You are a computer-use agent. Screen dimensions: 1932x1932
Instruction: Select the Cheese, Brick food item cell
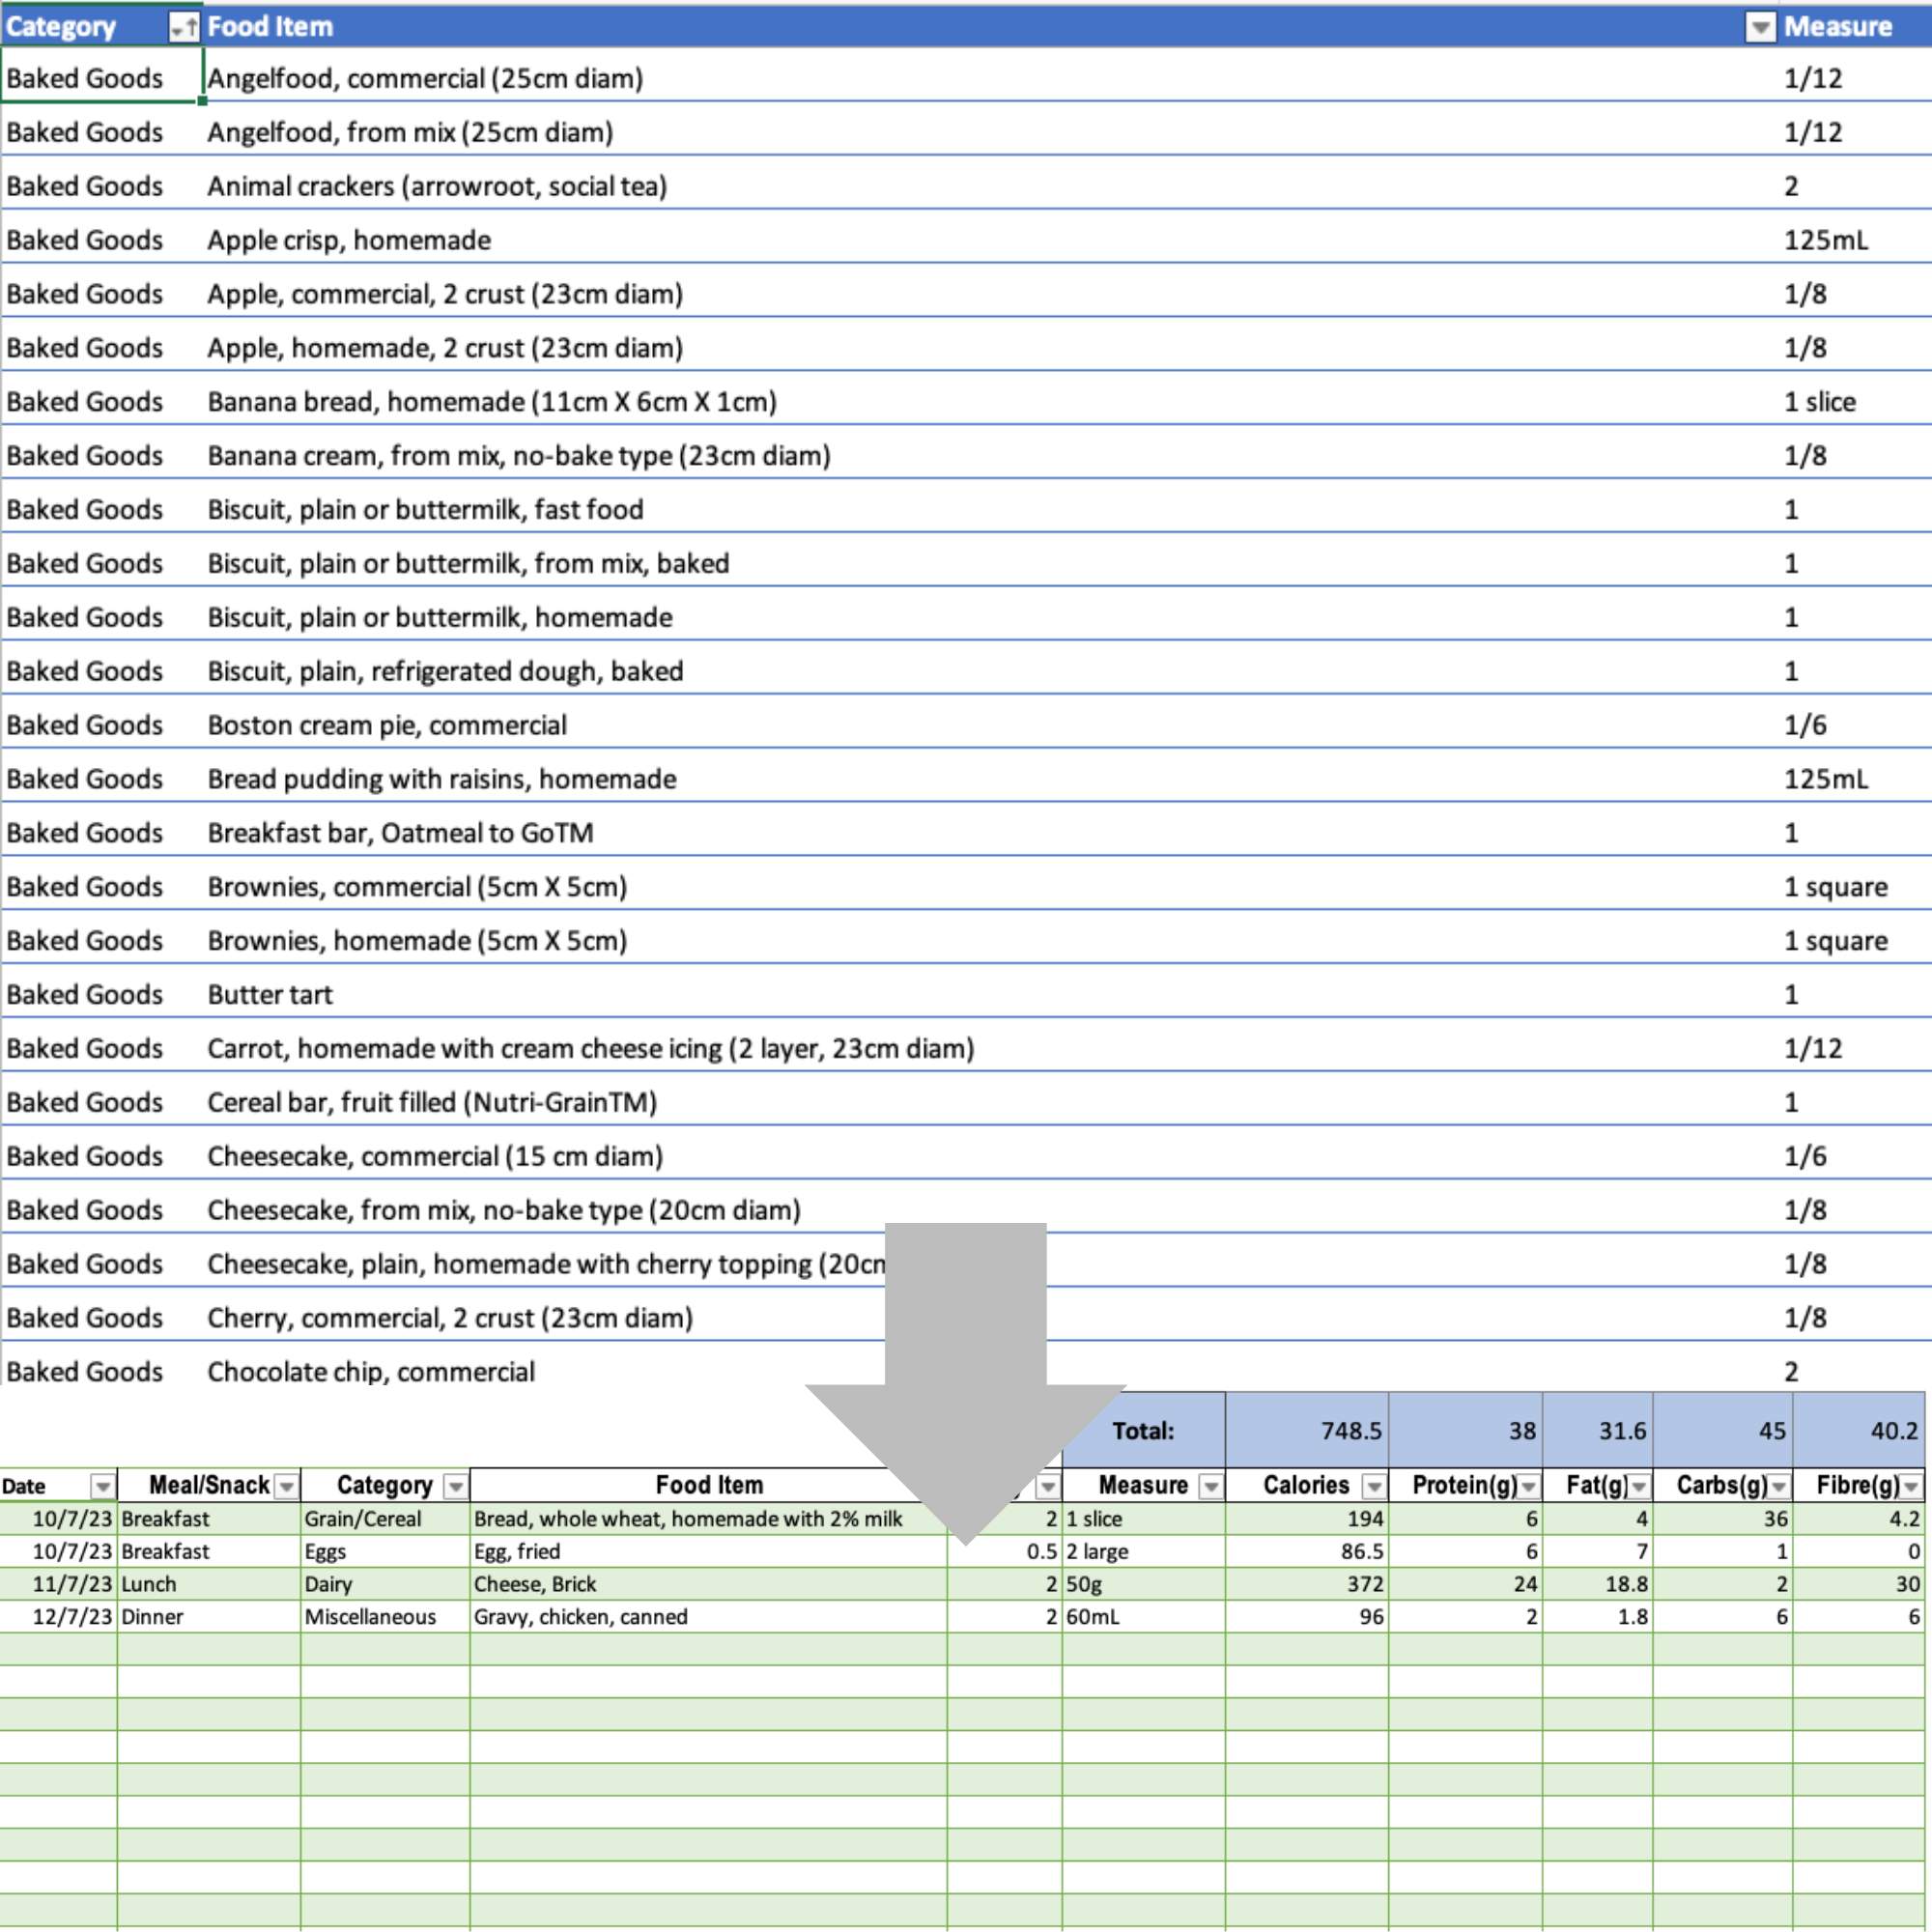709,1585
